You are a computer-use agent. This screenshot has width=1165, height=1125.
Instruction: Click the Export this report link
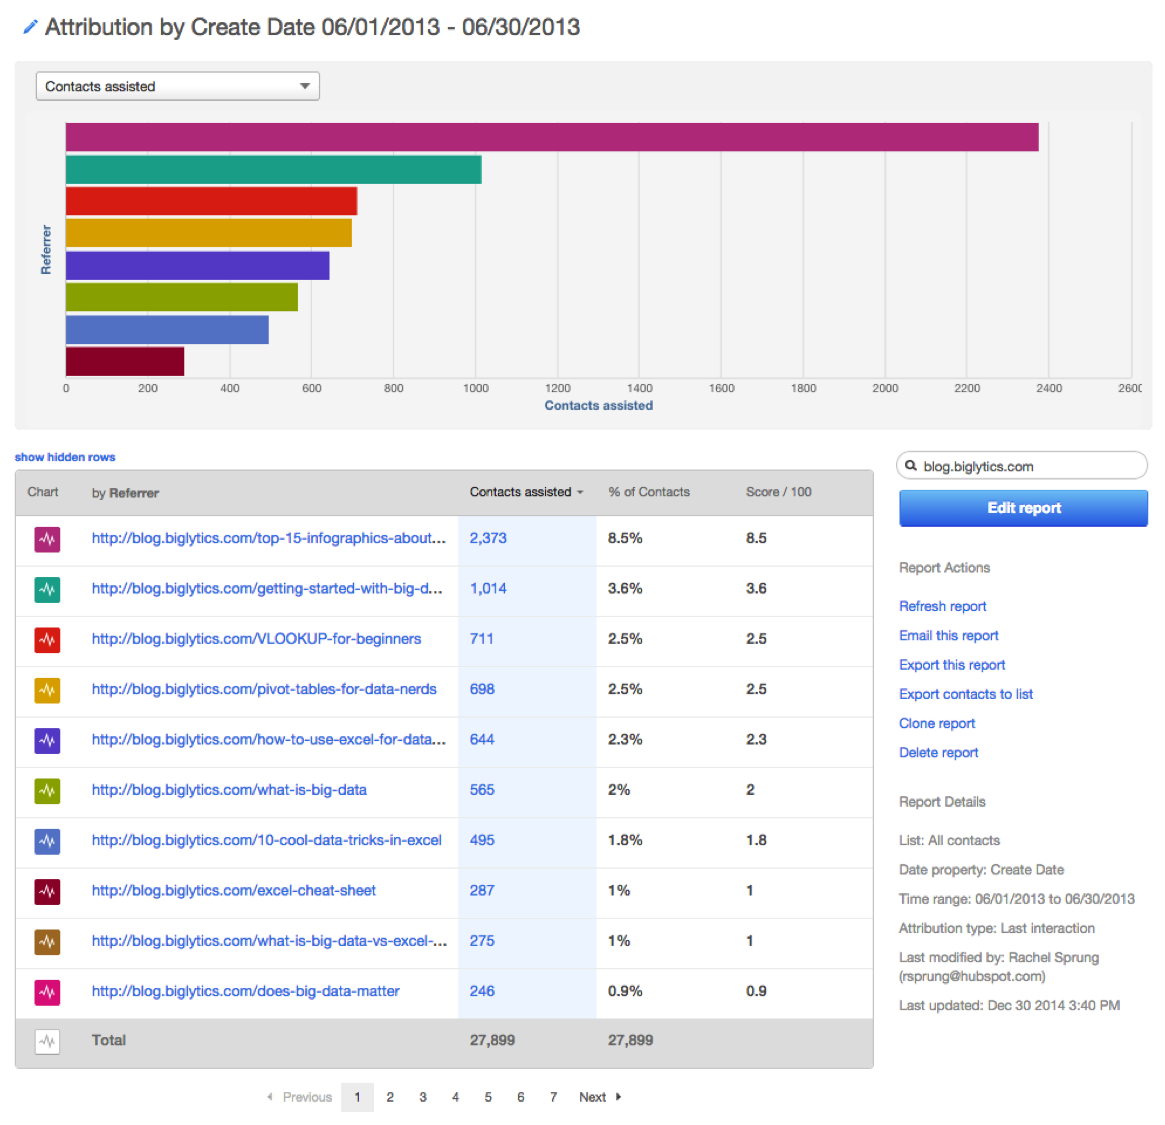pos(951,665)
